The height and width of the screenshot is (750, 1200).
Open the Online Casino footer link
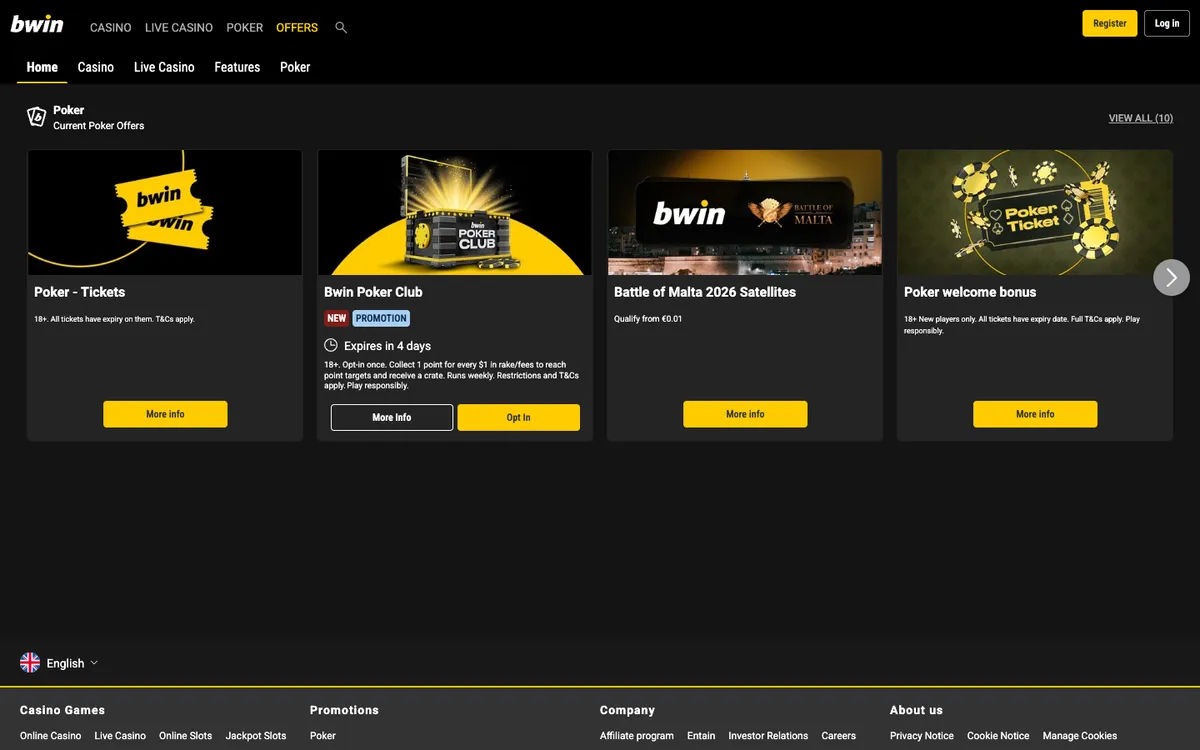click(51, 736)
